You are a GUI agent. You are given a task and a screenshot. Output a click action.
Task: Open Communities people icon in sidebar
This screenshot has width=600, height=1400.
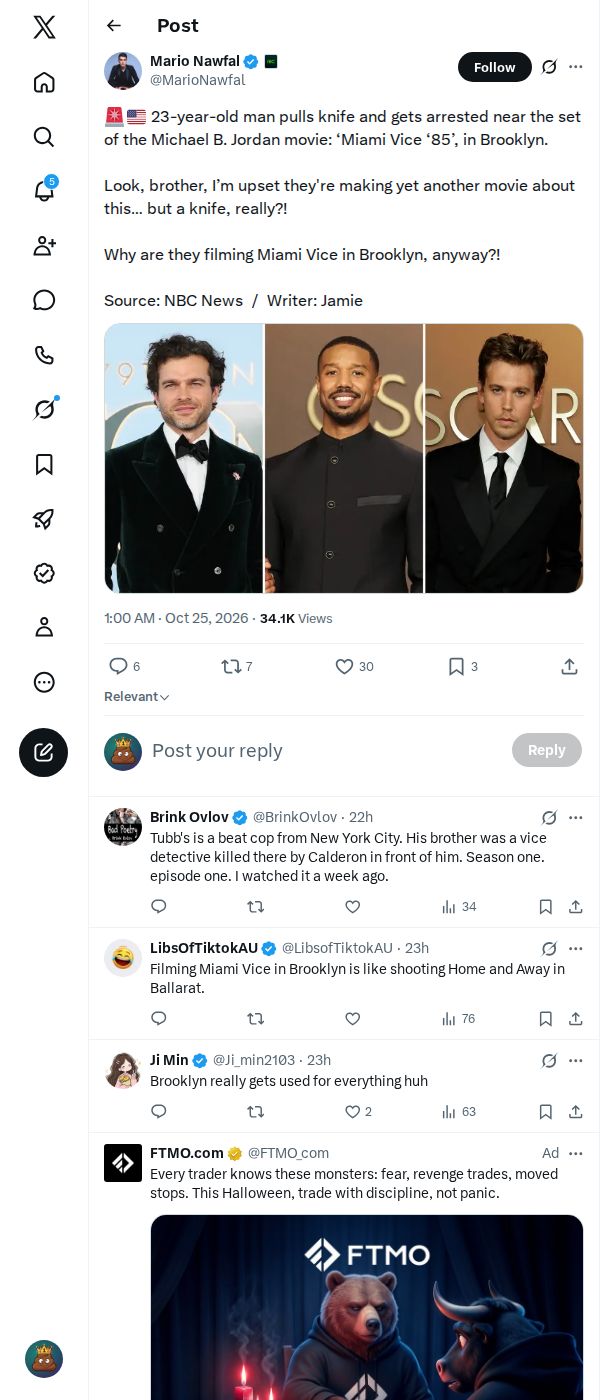point(44,245)
